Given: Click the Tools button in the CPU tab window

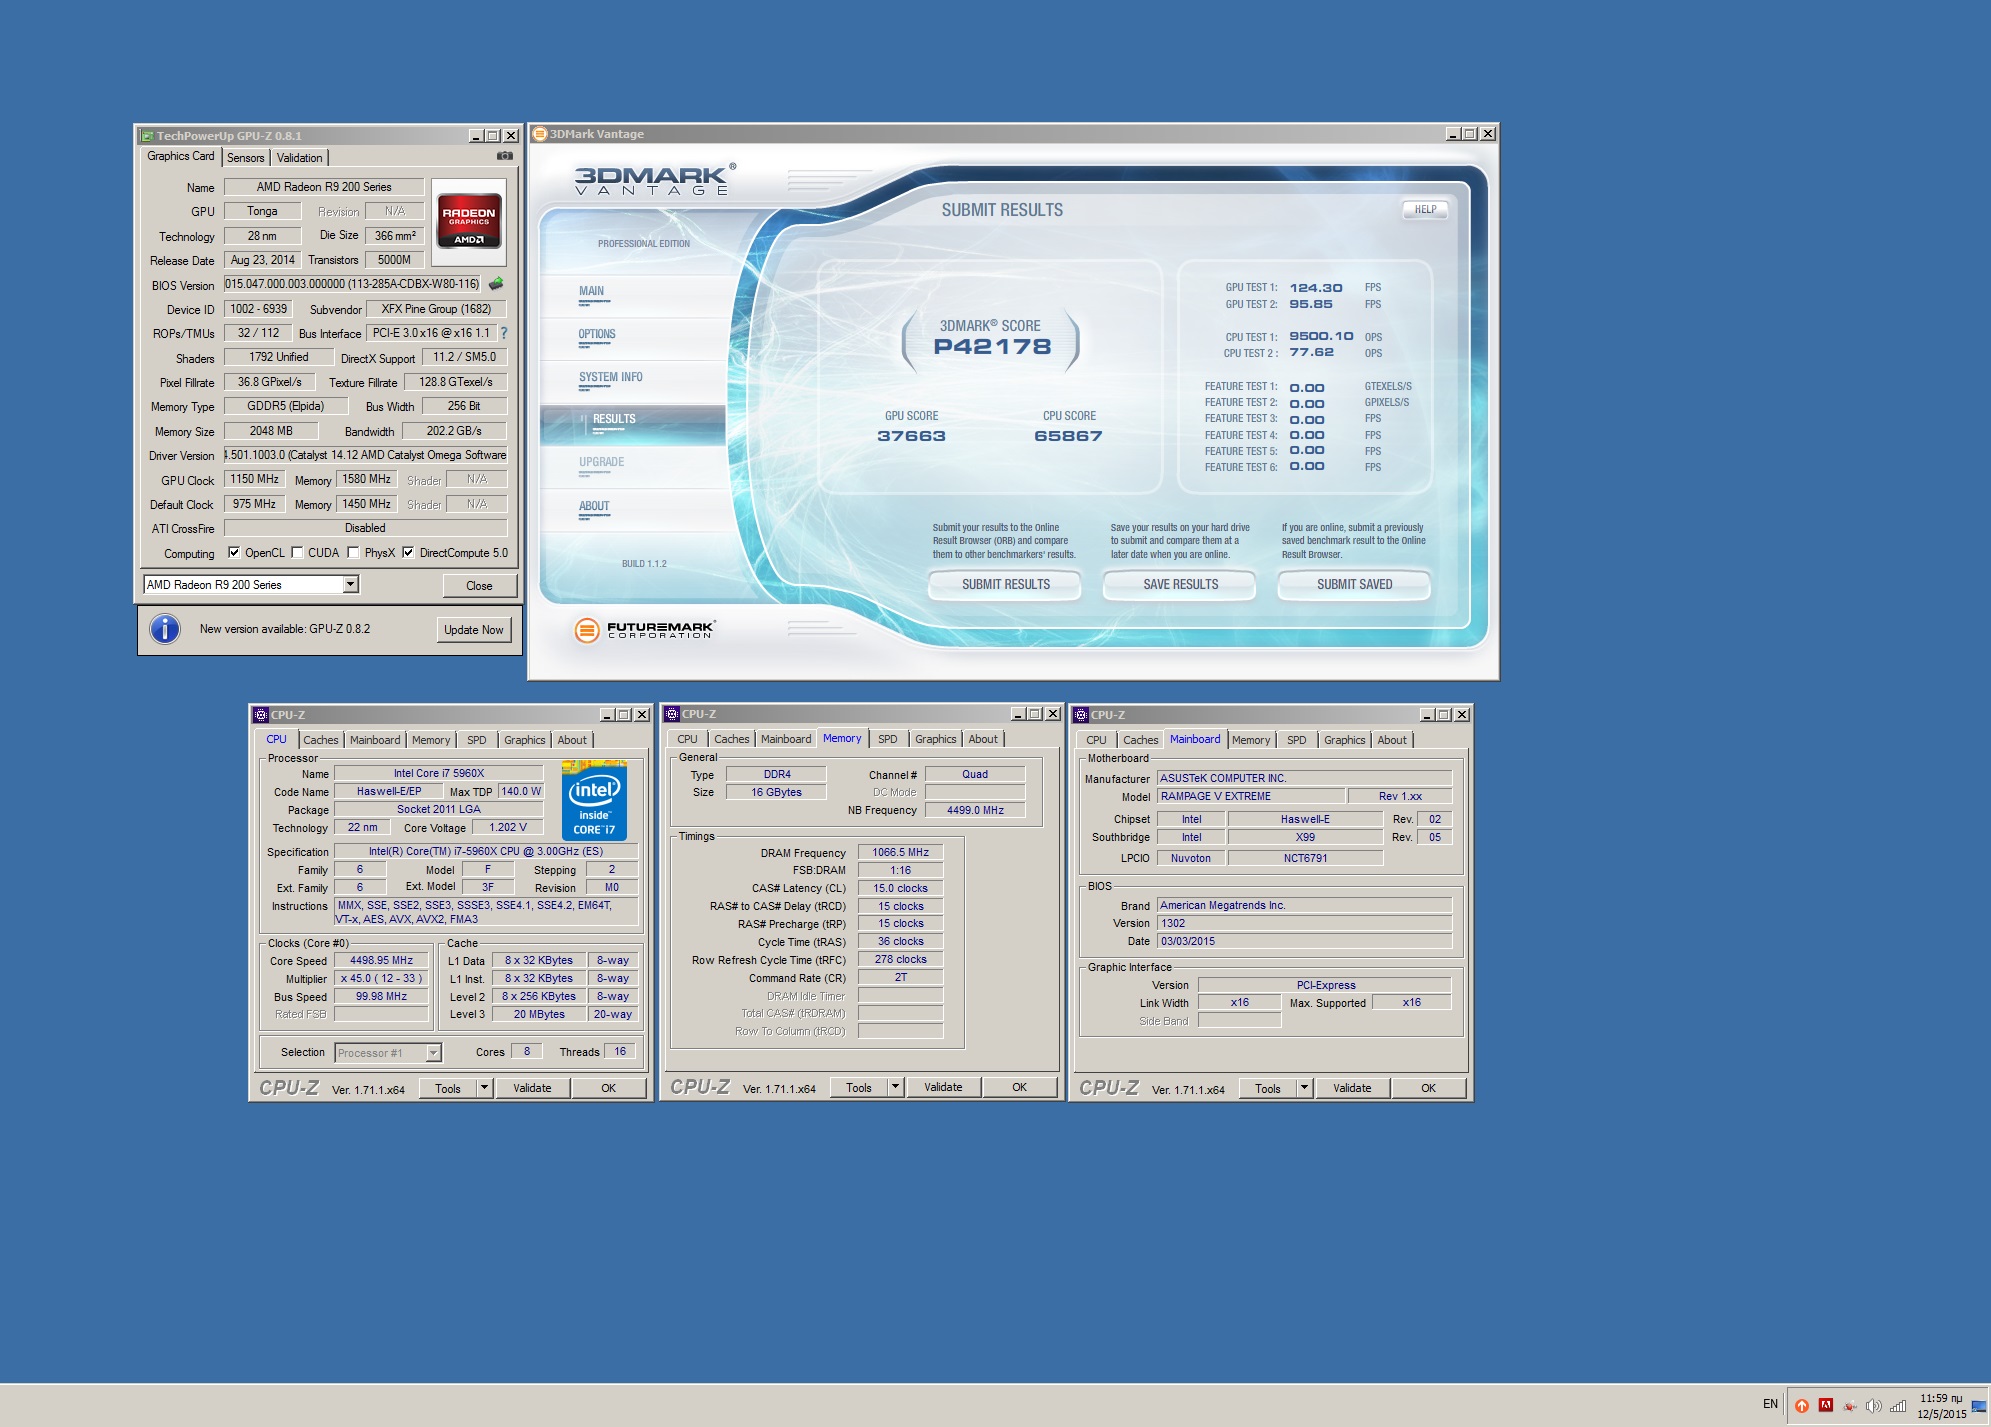Looking at the screenshot, I should coord(448,1088).
